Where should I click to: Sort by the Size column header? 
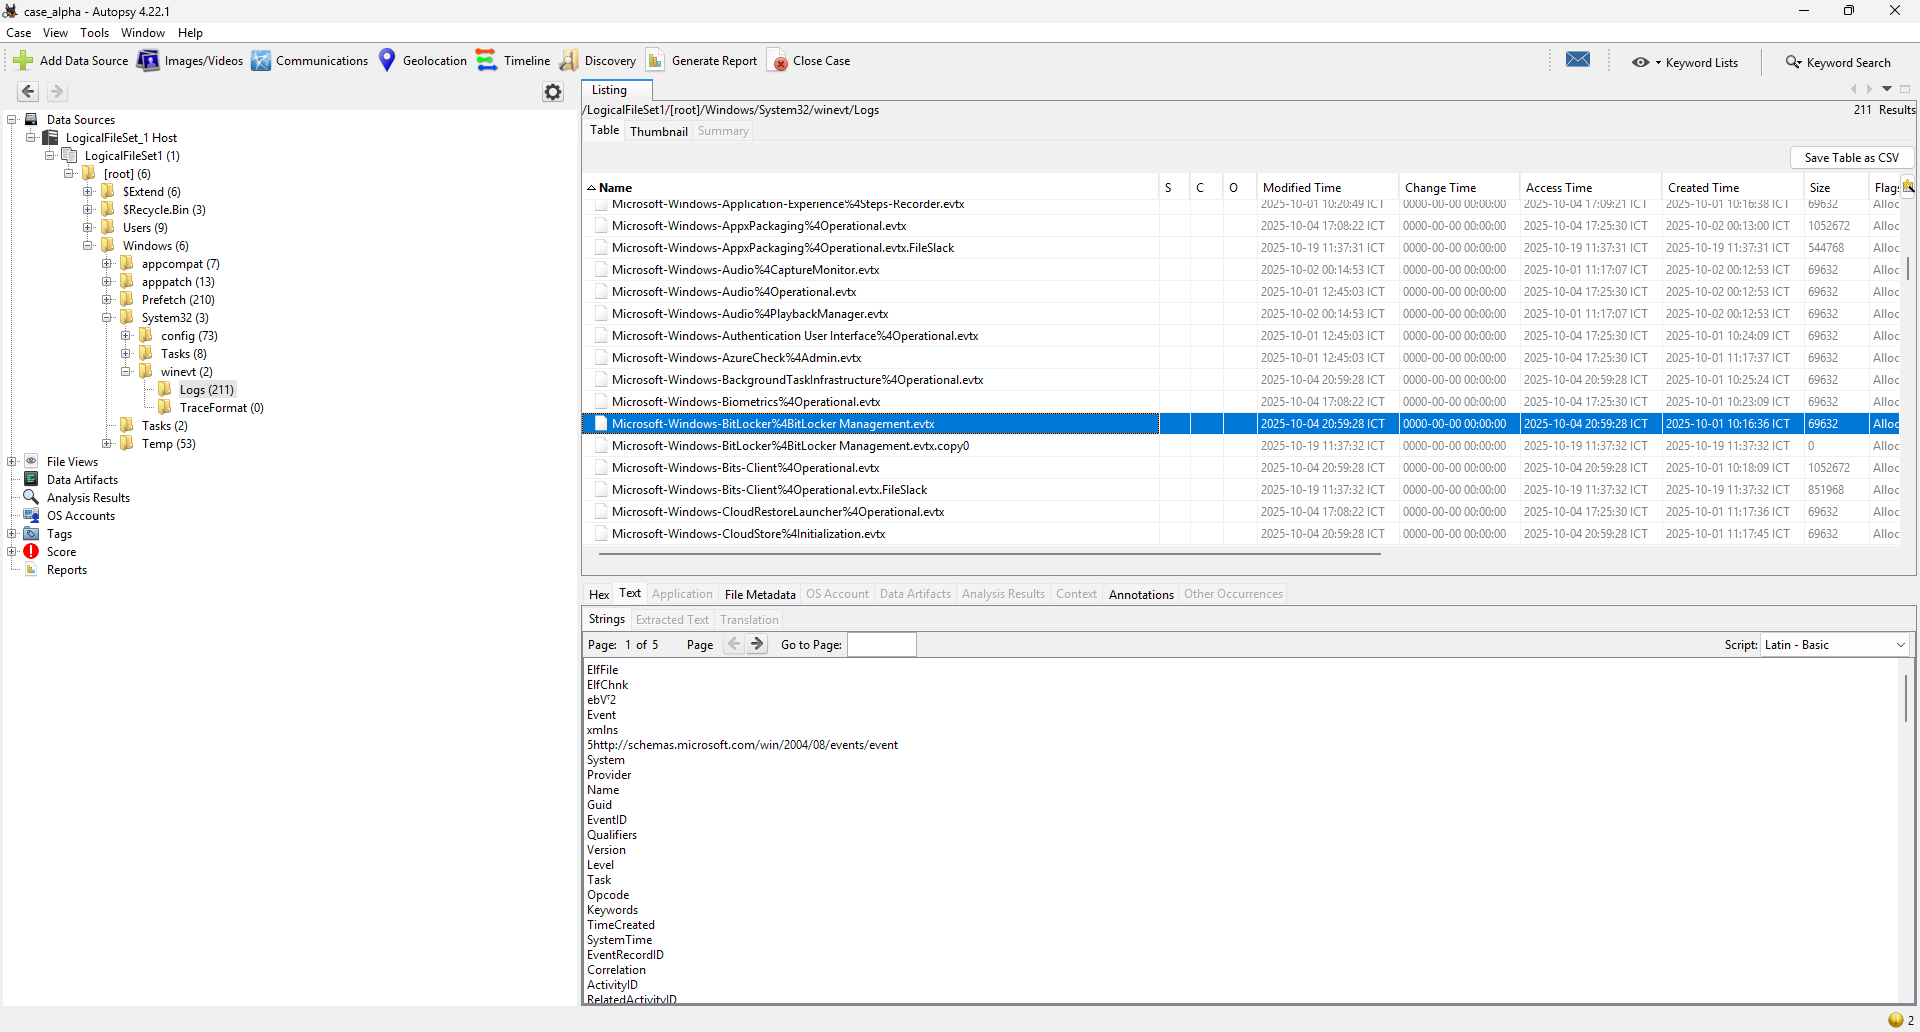(1835, 188)
